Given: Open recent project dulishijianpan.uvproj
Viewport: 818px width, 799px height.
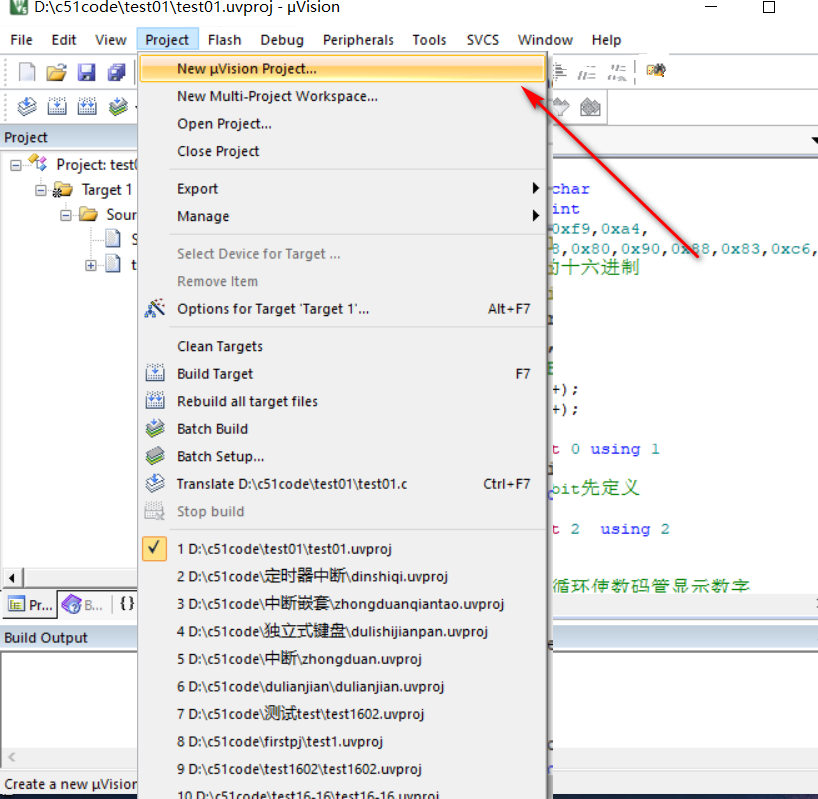Looking at the screenshot, I should 342,632.
